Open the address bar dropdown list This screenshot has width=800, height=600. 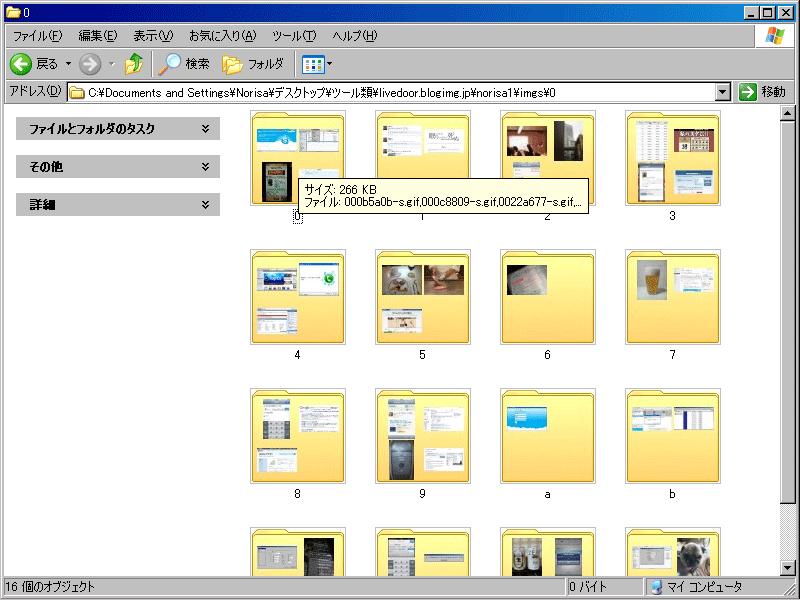point(722,92)
